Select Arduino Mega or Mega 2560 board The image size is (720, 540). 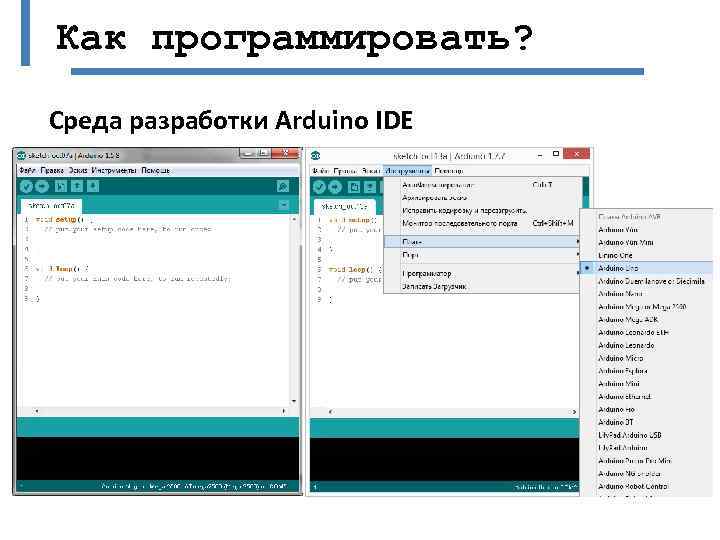tap(647, 307)
